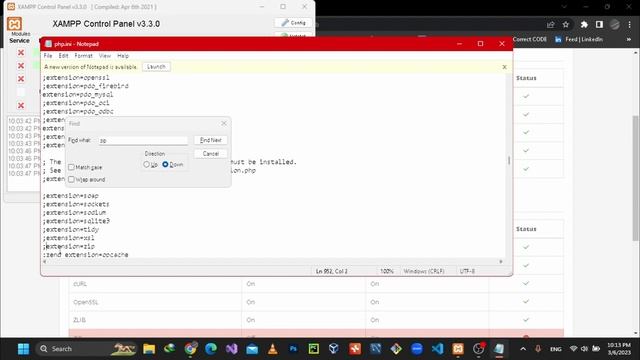This screenshot has width=640, height=360.
Task: Toggle Chrome side panel
Action: click(x=599, y=25)
